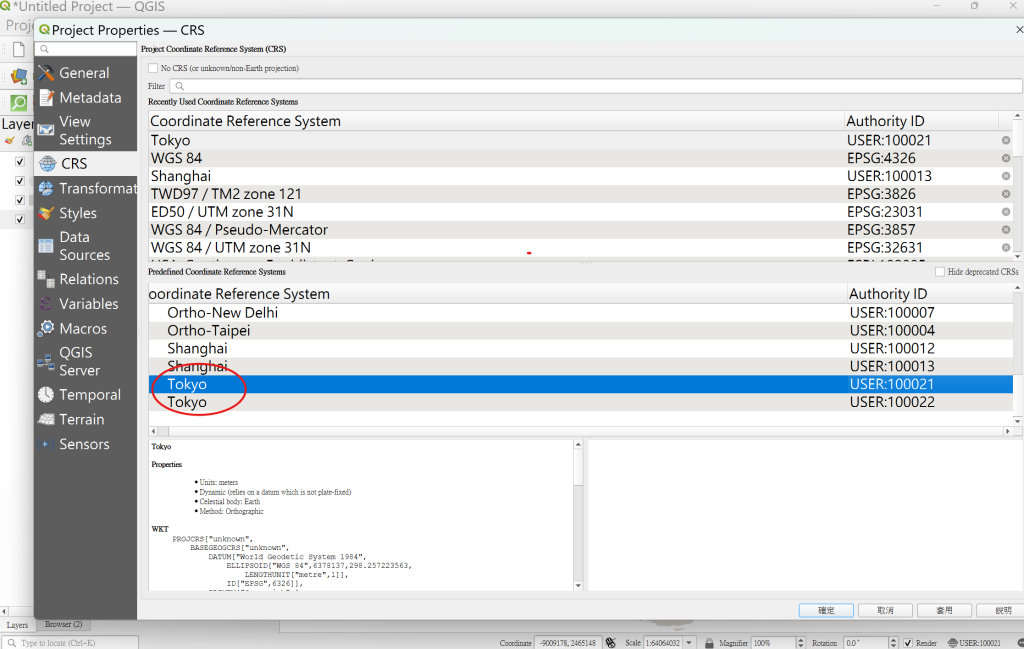Click the lock scale padlock icon

[709, 642]
